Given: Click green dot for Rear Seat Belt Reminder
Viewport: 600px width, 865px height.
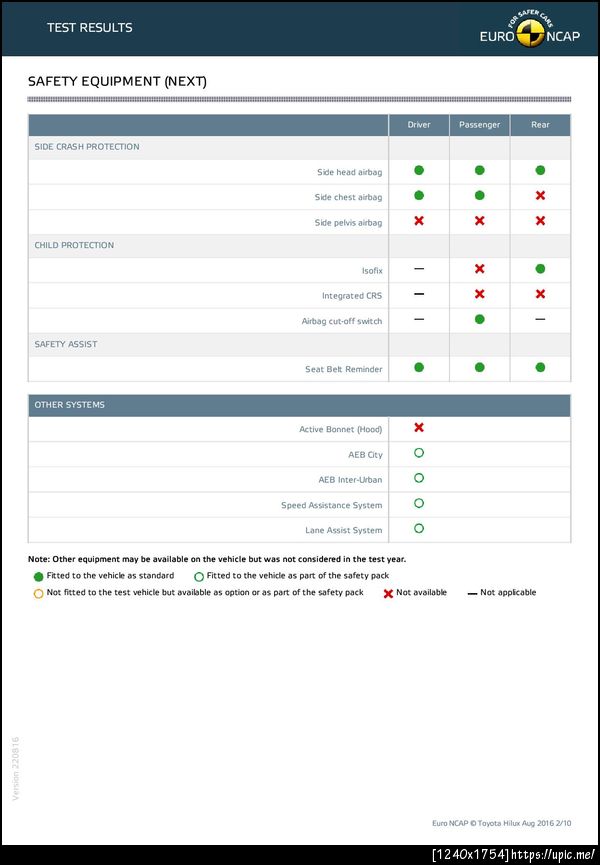Looking at the screenshot, I should (540, 367).
